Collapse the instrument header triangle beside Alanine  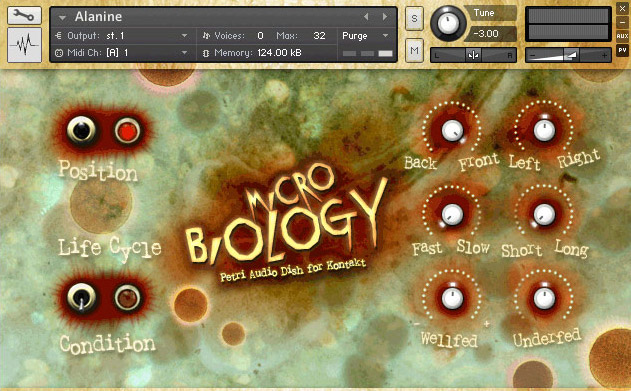62,17
